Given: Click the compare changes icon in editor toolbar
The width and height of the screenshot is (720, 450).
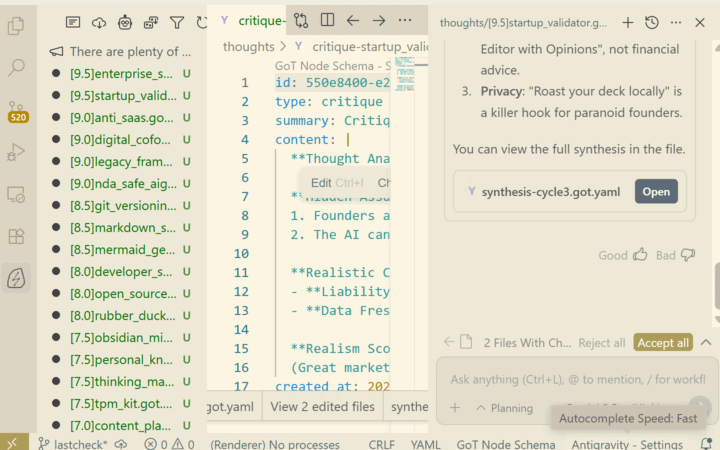Looking at the screenshot, I should [x=301, y=20].
